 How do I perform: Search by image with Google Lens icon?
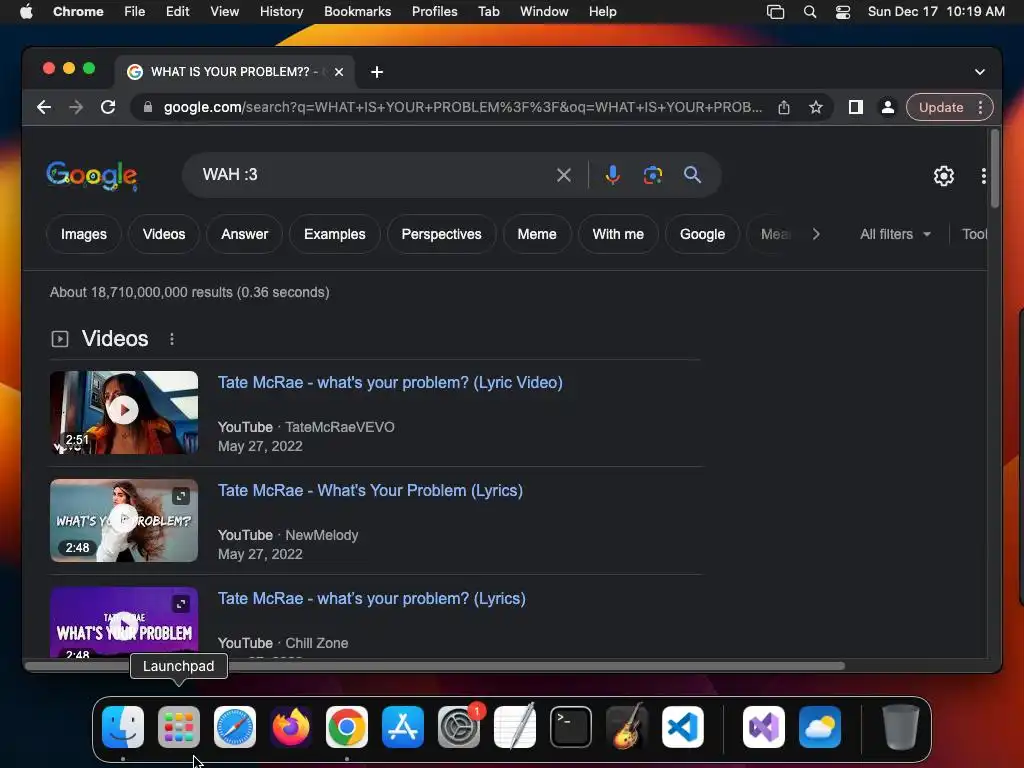coord(652,175)
